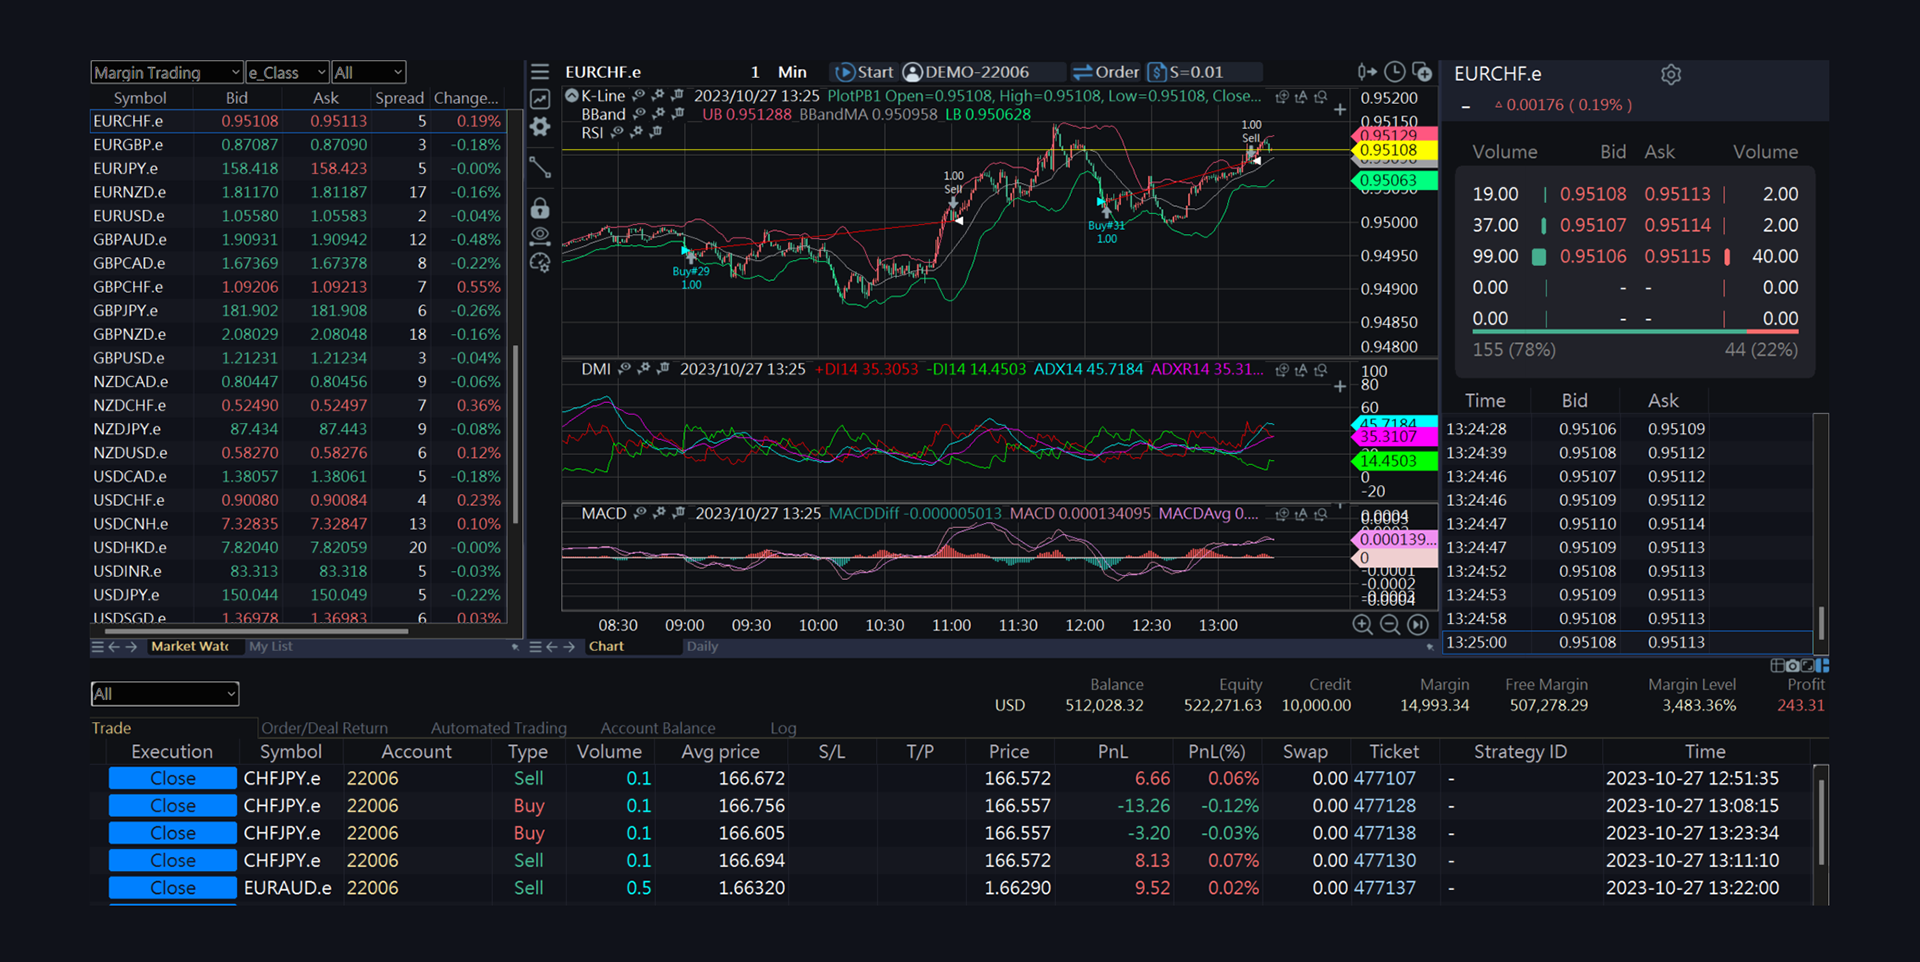Viewport: 1920px width, 962px height.
Task: Open MACD settings gear icon
Action: 659,513
